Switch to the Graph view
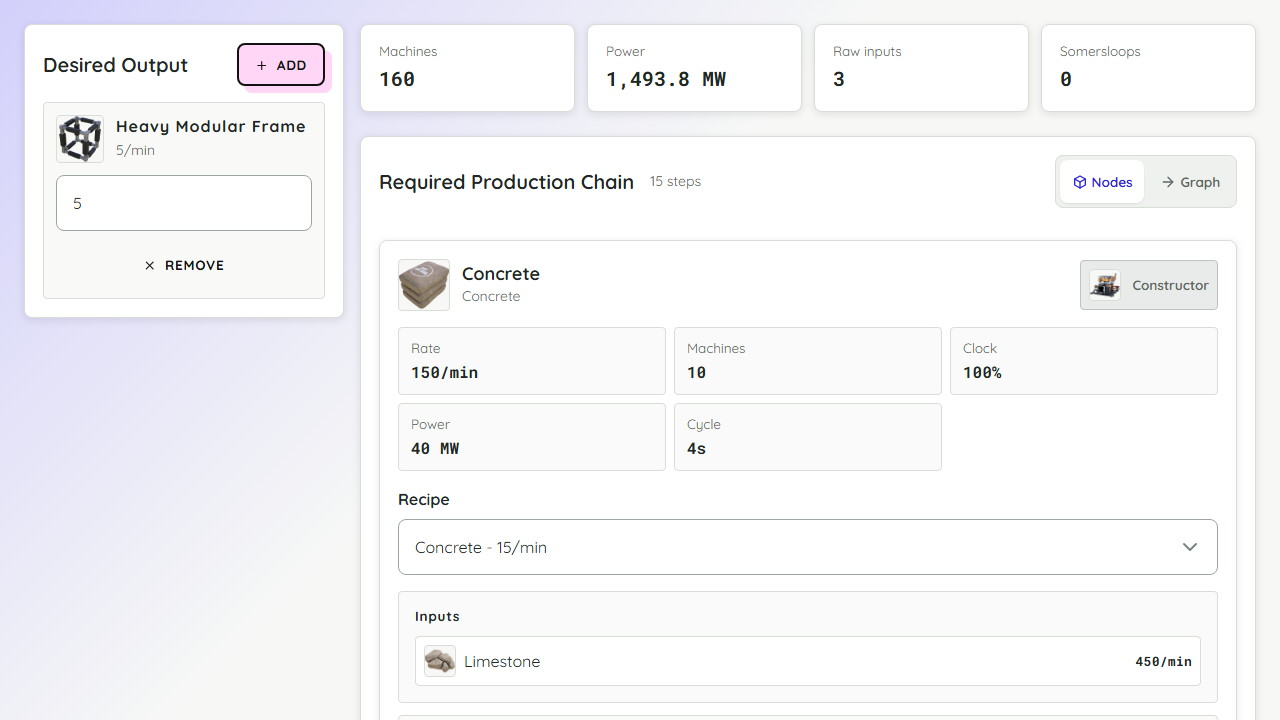Viewport: 1280px width, 720px height. click(x=1190, y=182)
